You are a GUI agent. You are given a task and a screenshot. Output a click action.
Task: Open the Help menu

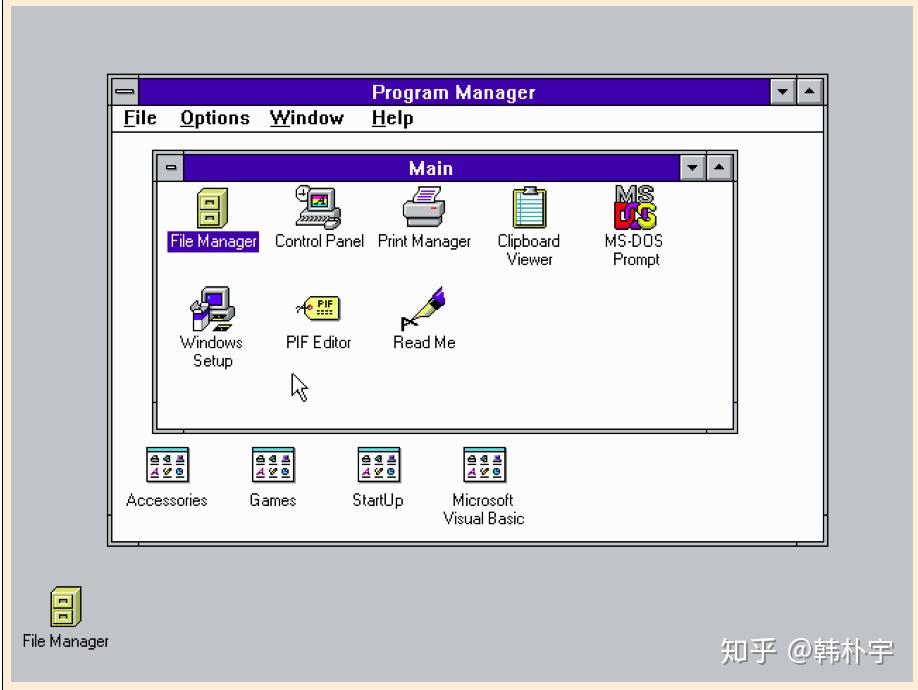391,118
